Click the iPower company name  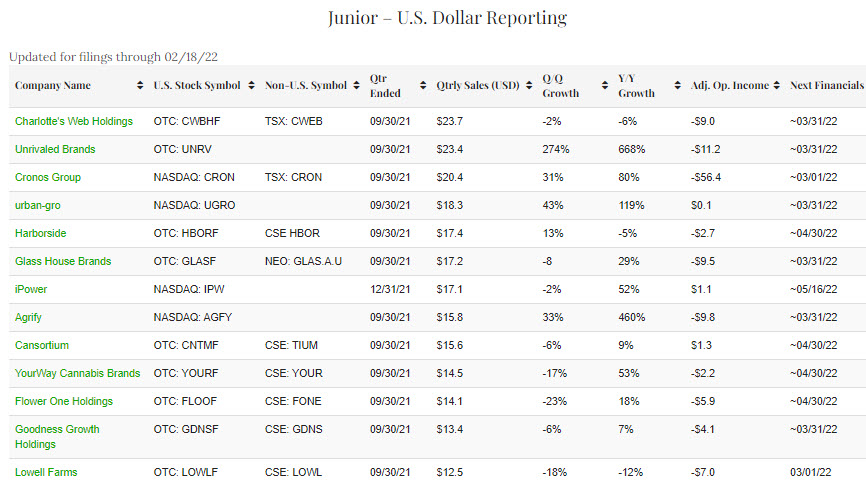[31, 289]
